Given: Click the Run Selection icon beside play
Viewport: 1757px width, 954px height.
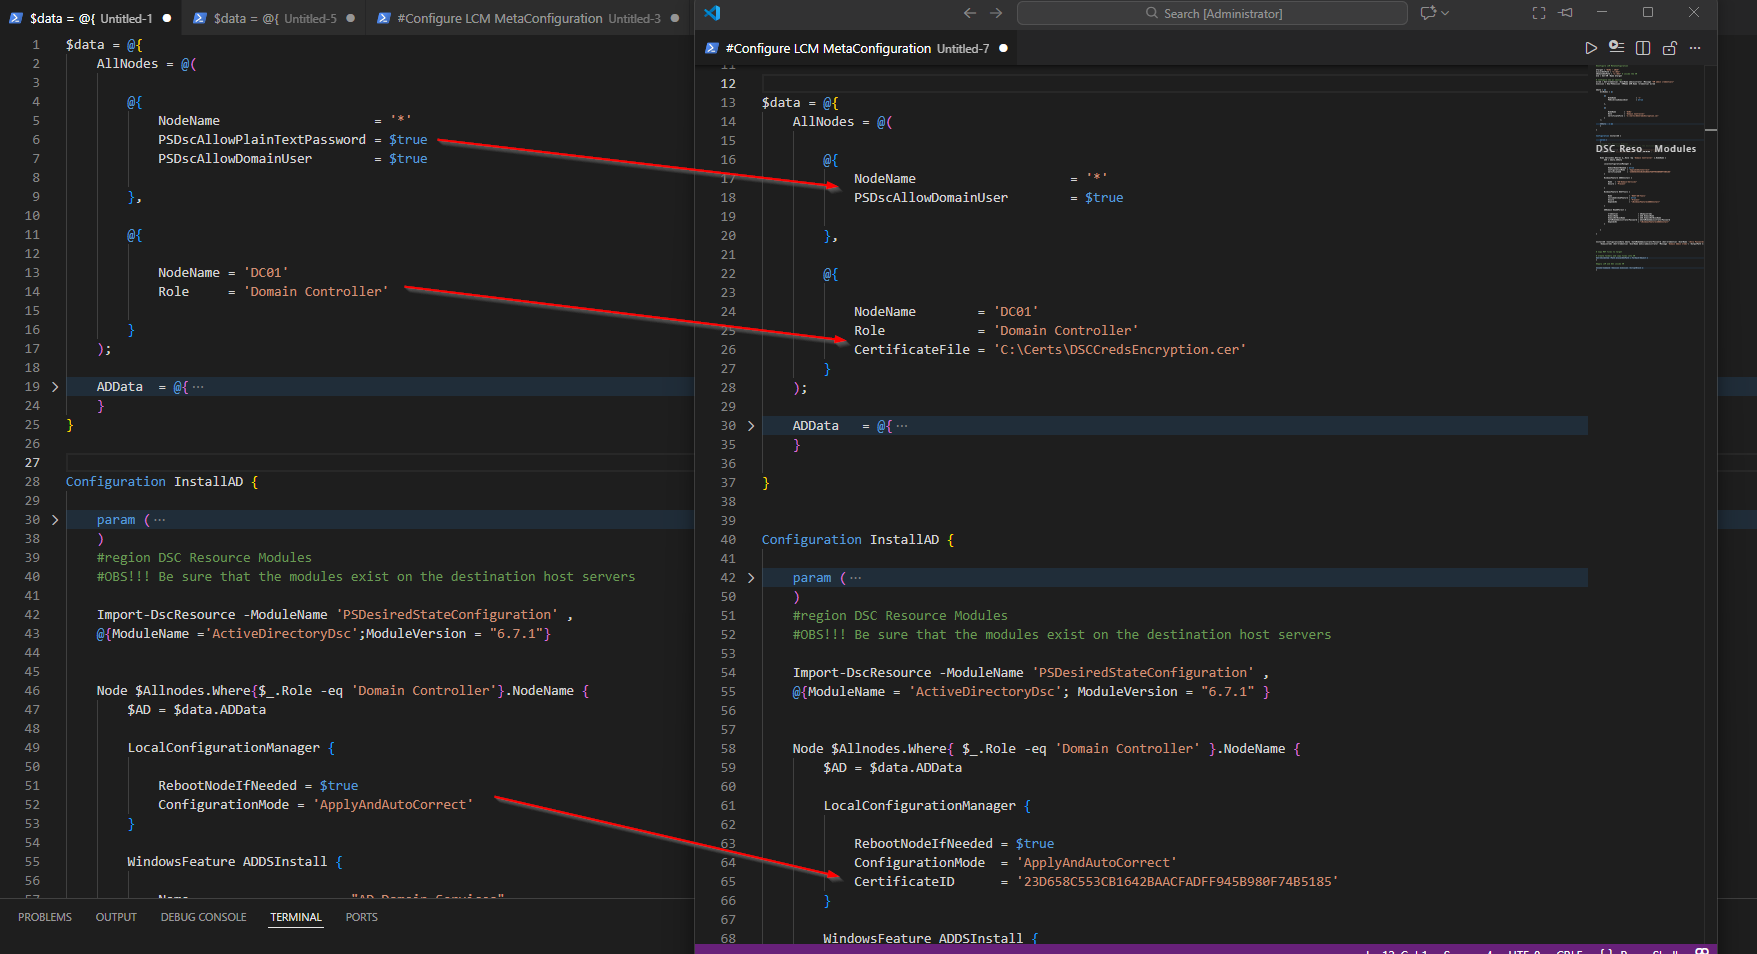Looking at the screenshot, I should tap(1617, 48).
